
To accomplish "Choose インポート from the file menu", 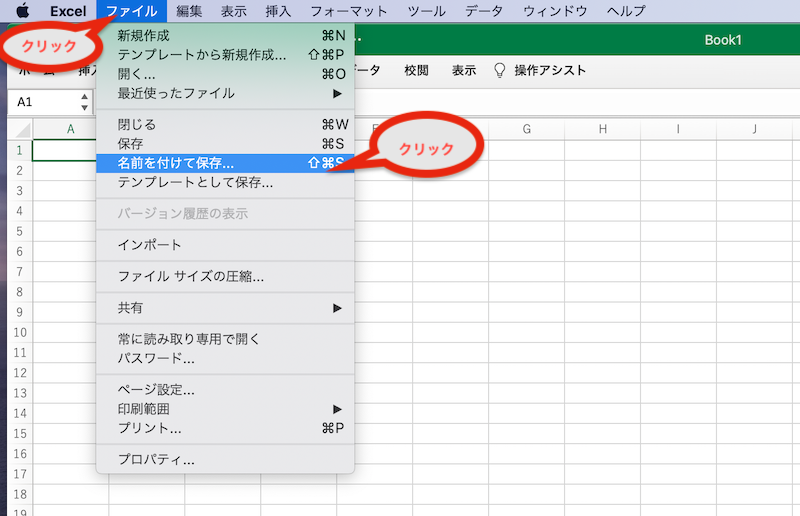I will tap(225, 245).
